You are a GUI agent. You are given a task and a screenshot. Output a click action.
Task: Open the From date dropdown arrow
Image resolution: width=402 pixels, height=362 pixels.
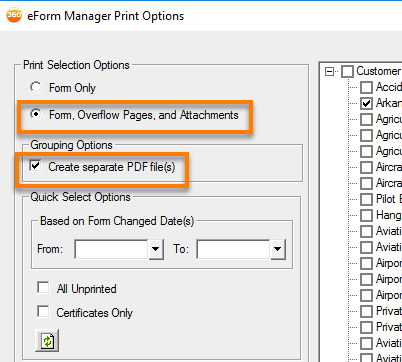click(156, 249)
